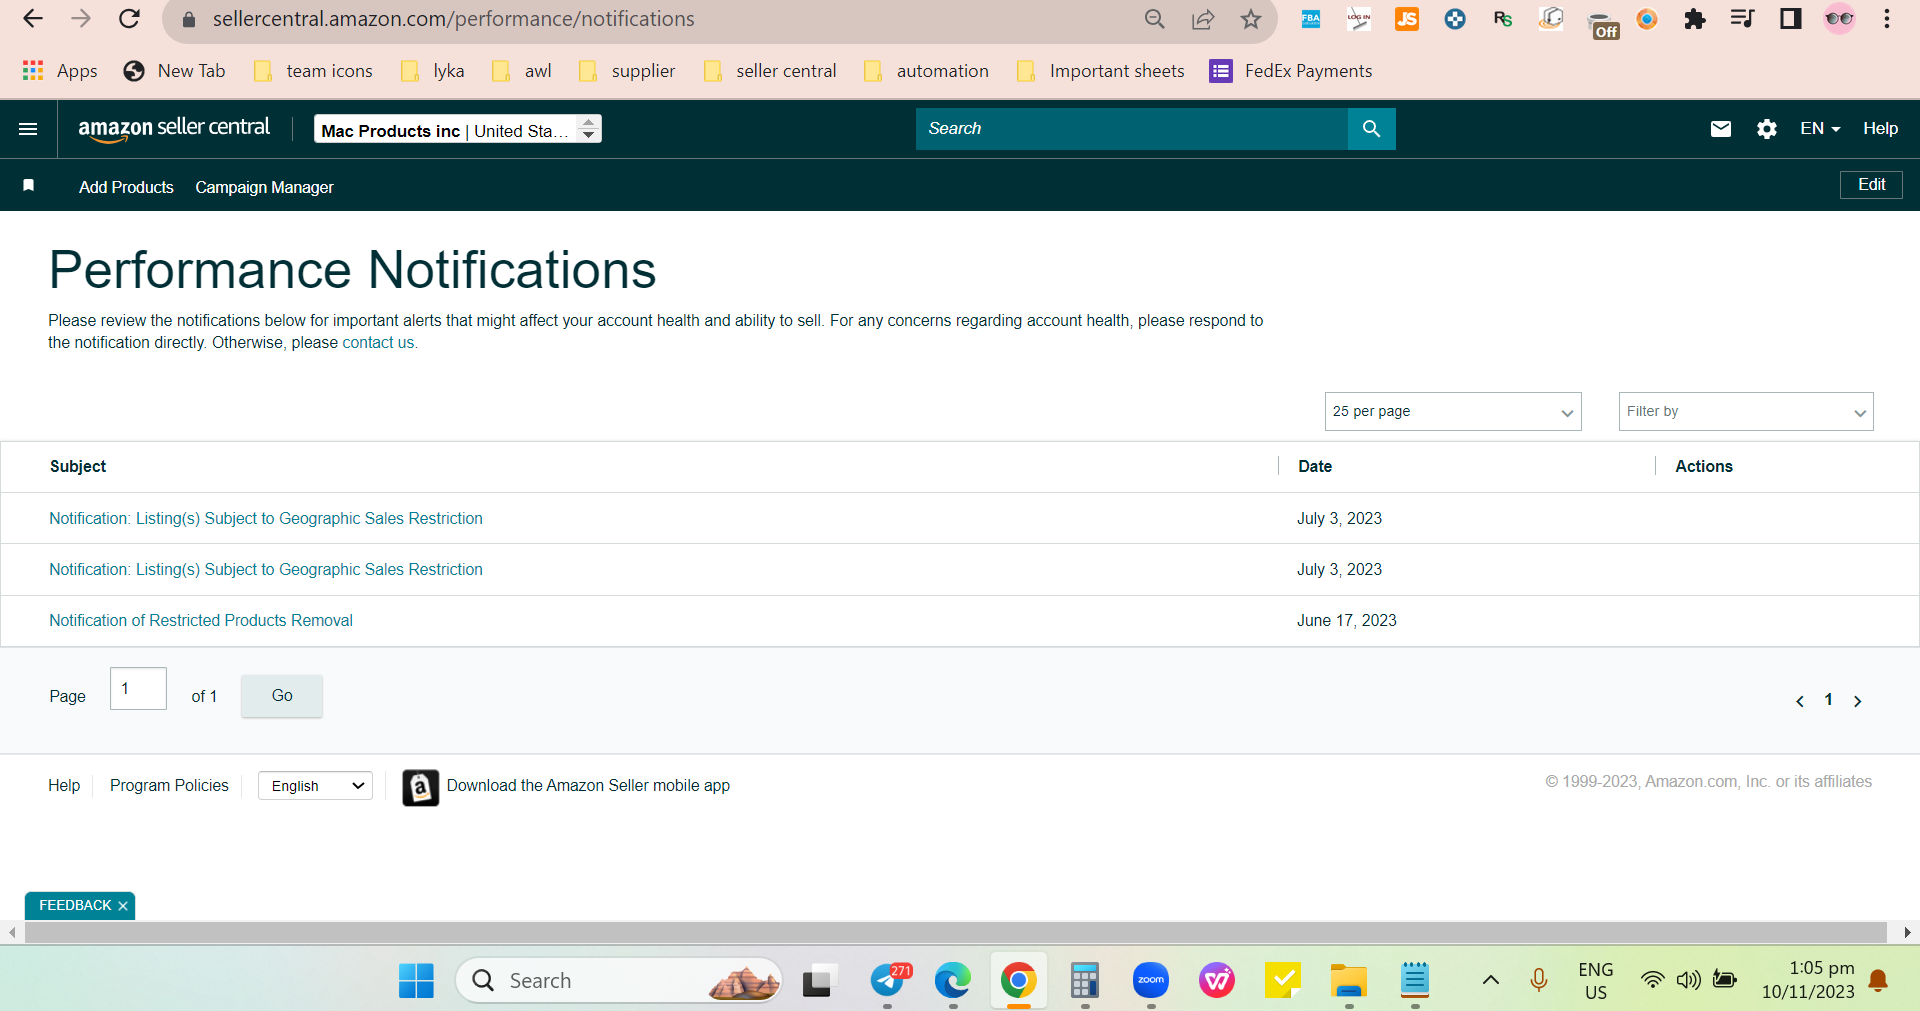Go back with browser back arrow
Viewport: 1920px width, 1011px height.
tap(33, 19)
